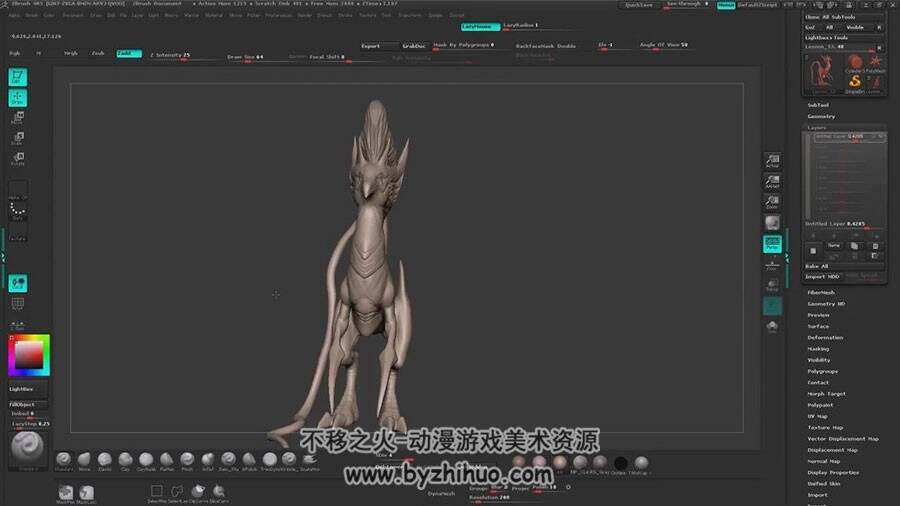
Task: Pick the Pinch brush
Action: (187, 461)
